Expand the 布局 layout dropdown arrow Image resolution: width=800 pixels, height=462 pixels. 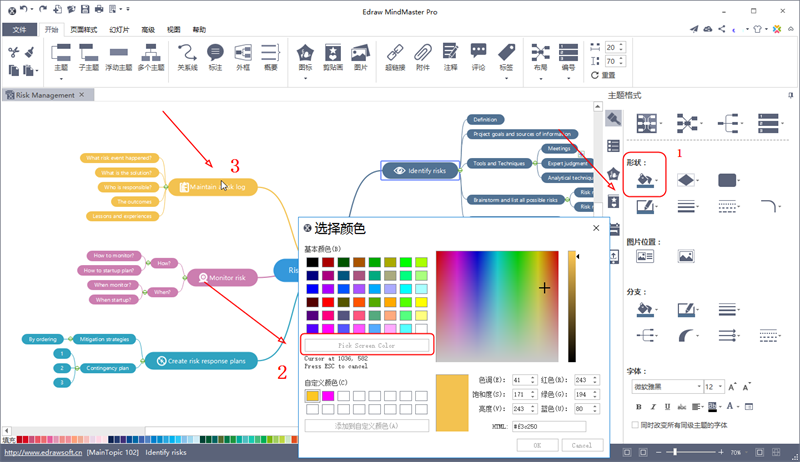[x=540, y=79]
